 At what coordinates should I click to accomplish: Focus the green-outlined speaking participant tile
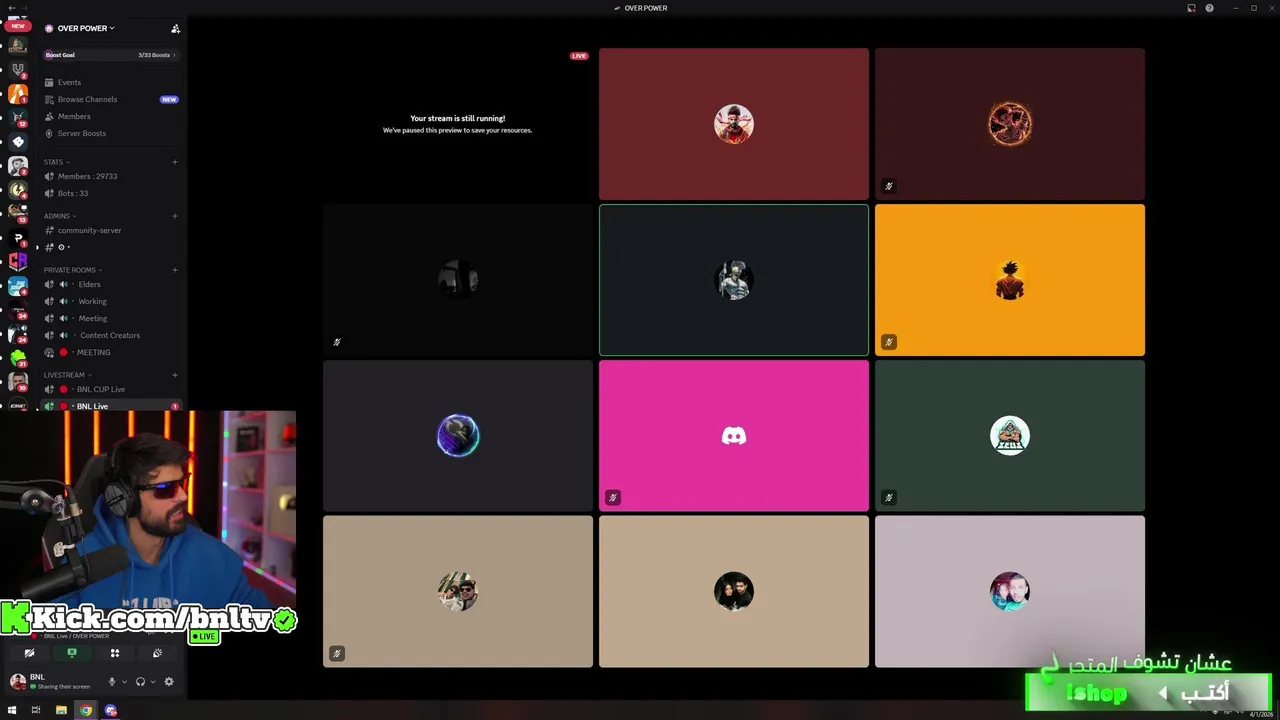734,280
